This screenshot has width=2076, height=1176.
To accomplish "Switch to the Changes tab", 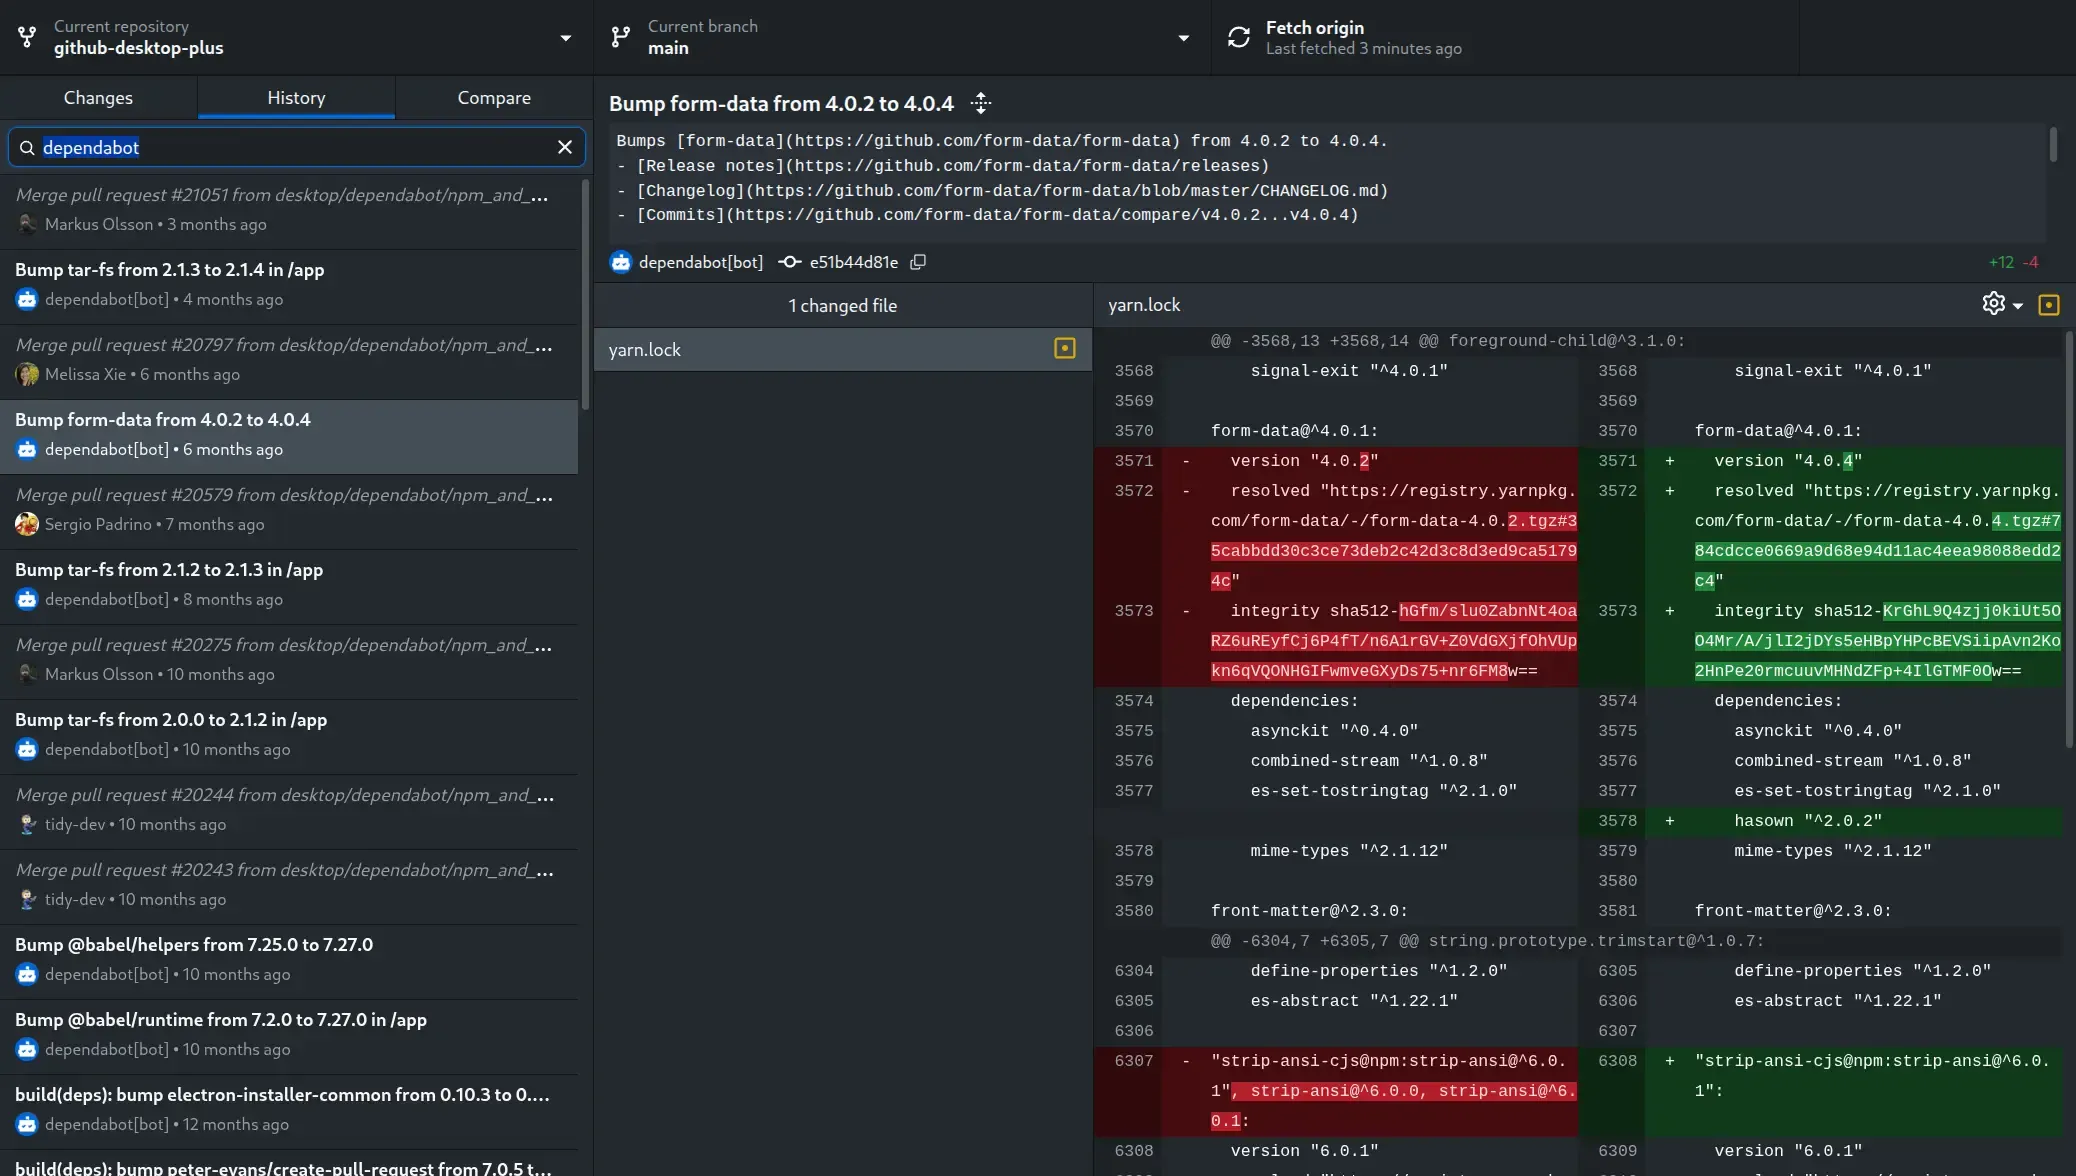I will click(x=98, y=98).
